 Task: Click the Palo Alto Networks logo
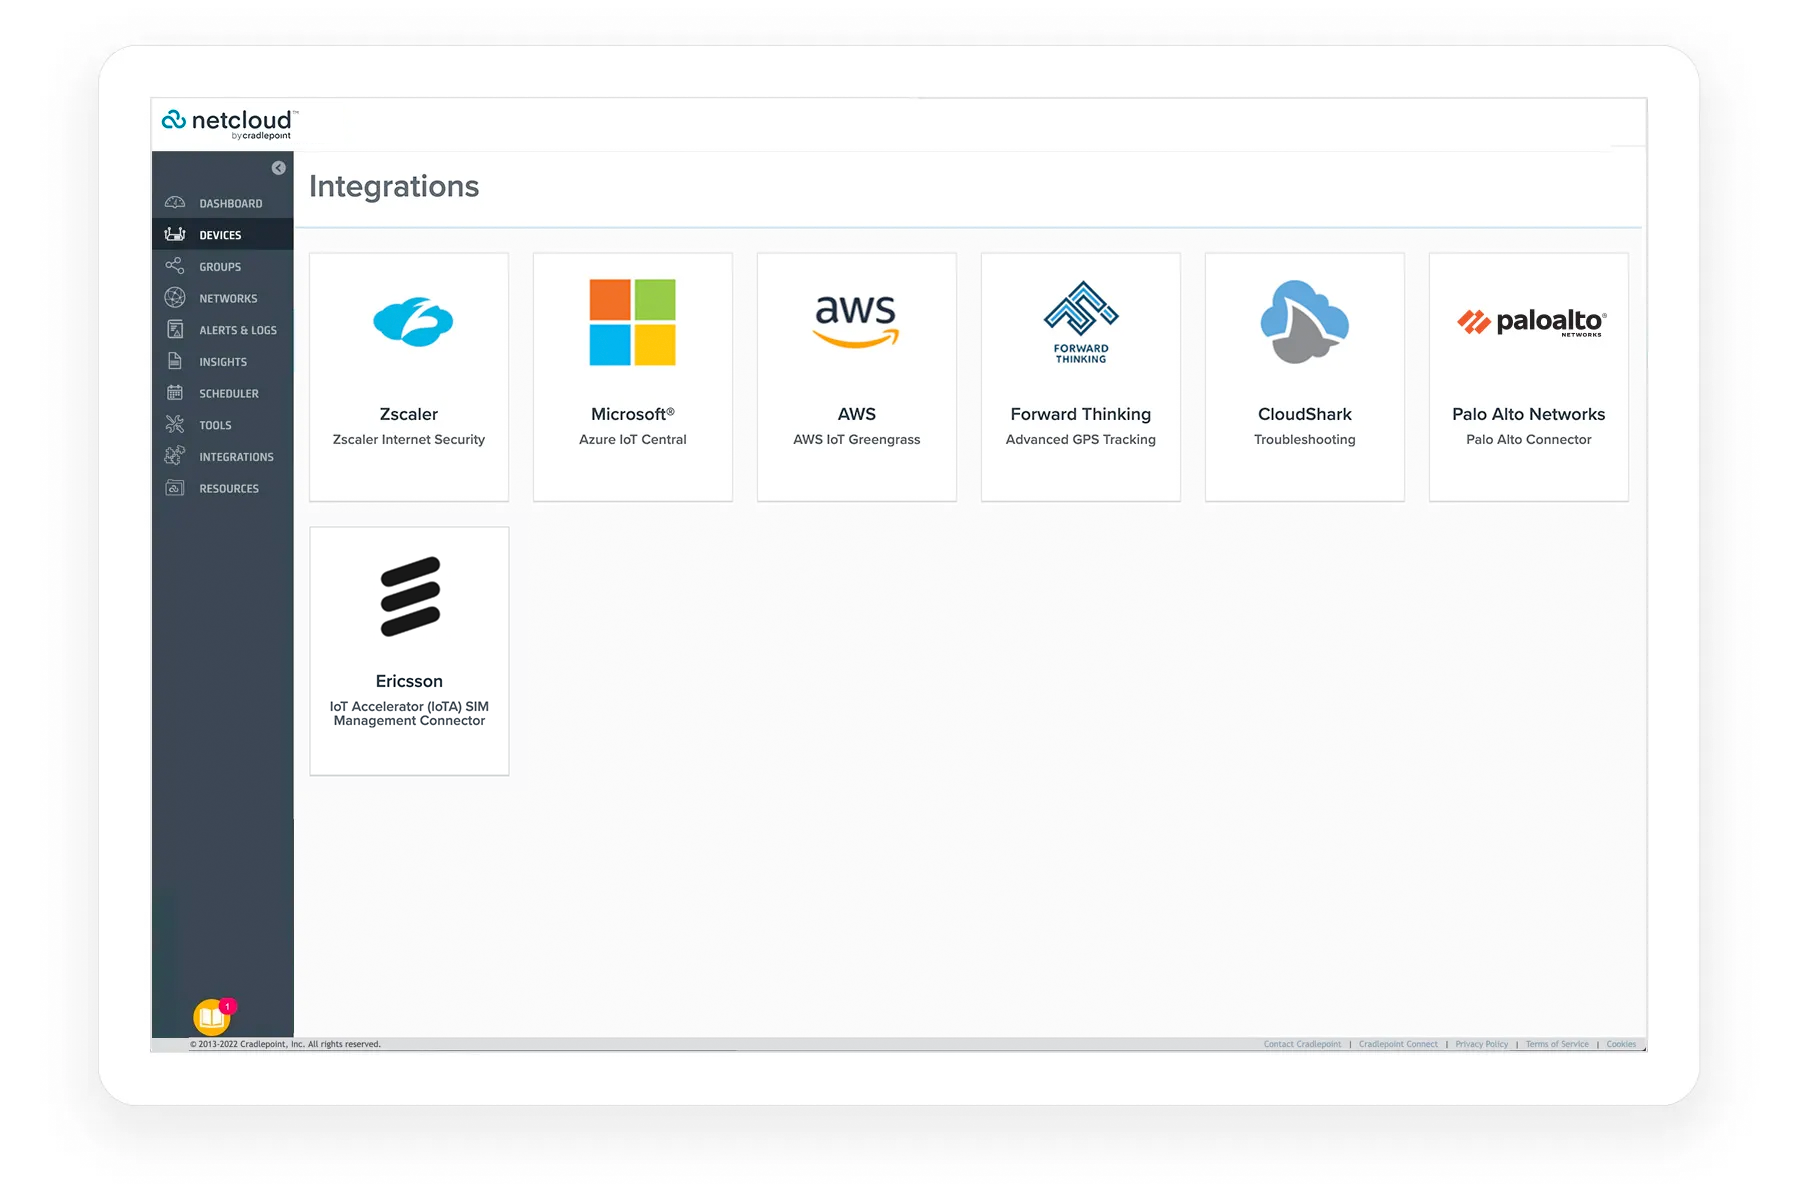point(1531,322)
